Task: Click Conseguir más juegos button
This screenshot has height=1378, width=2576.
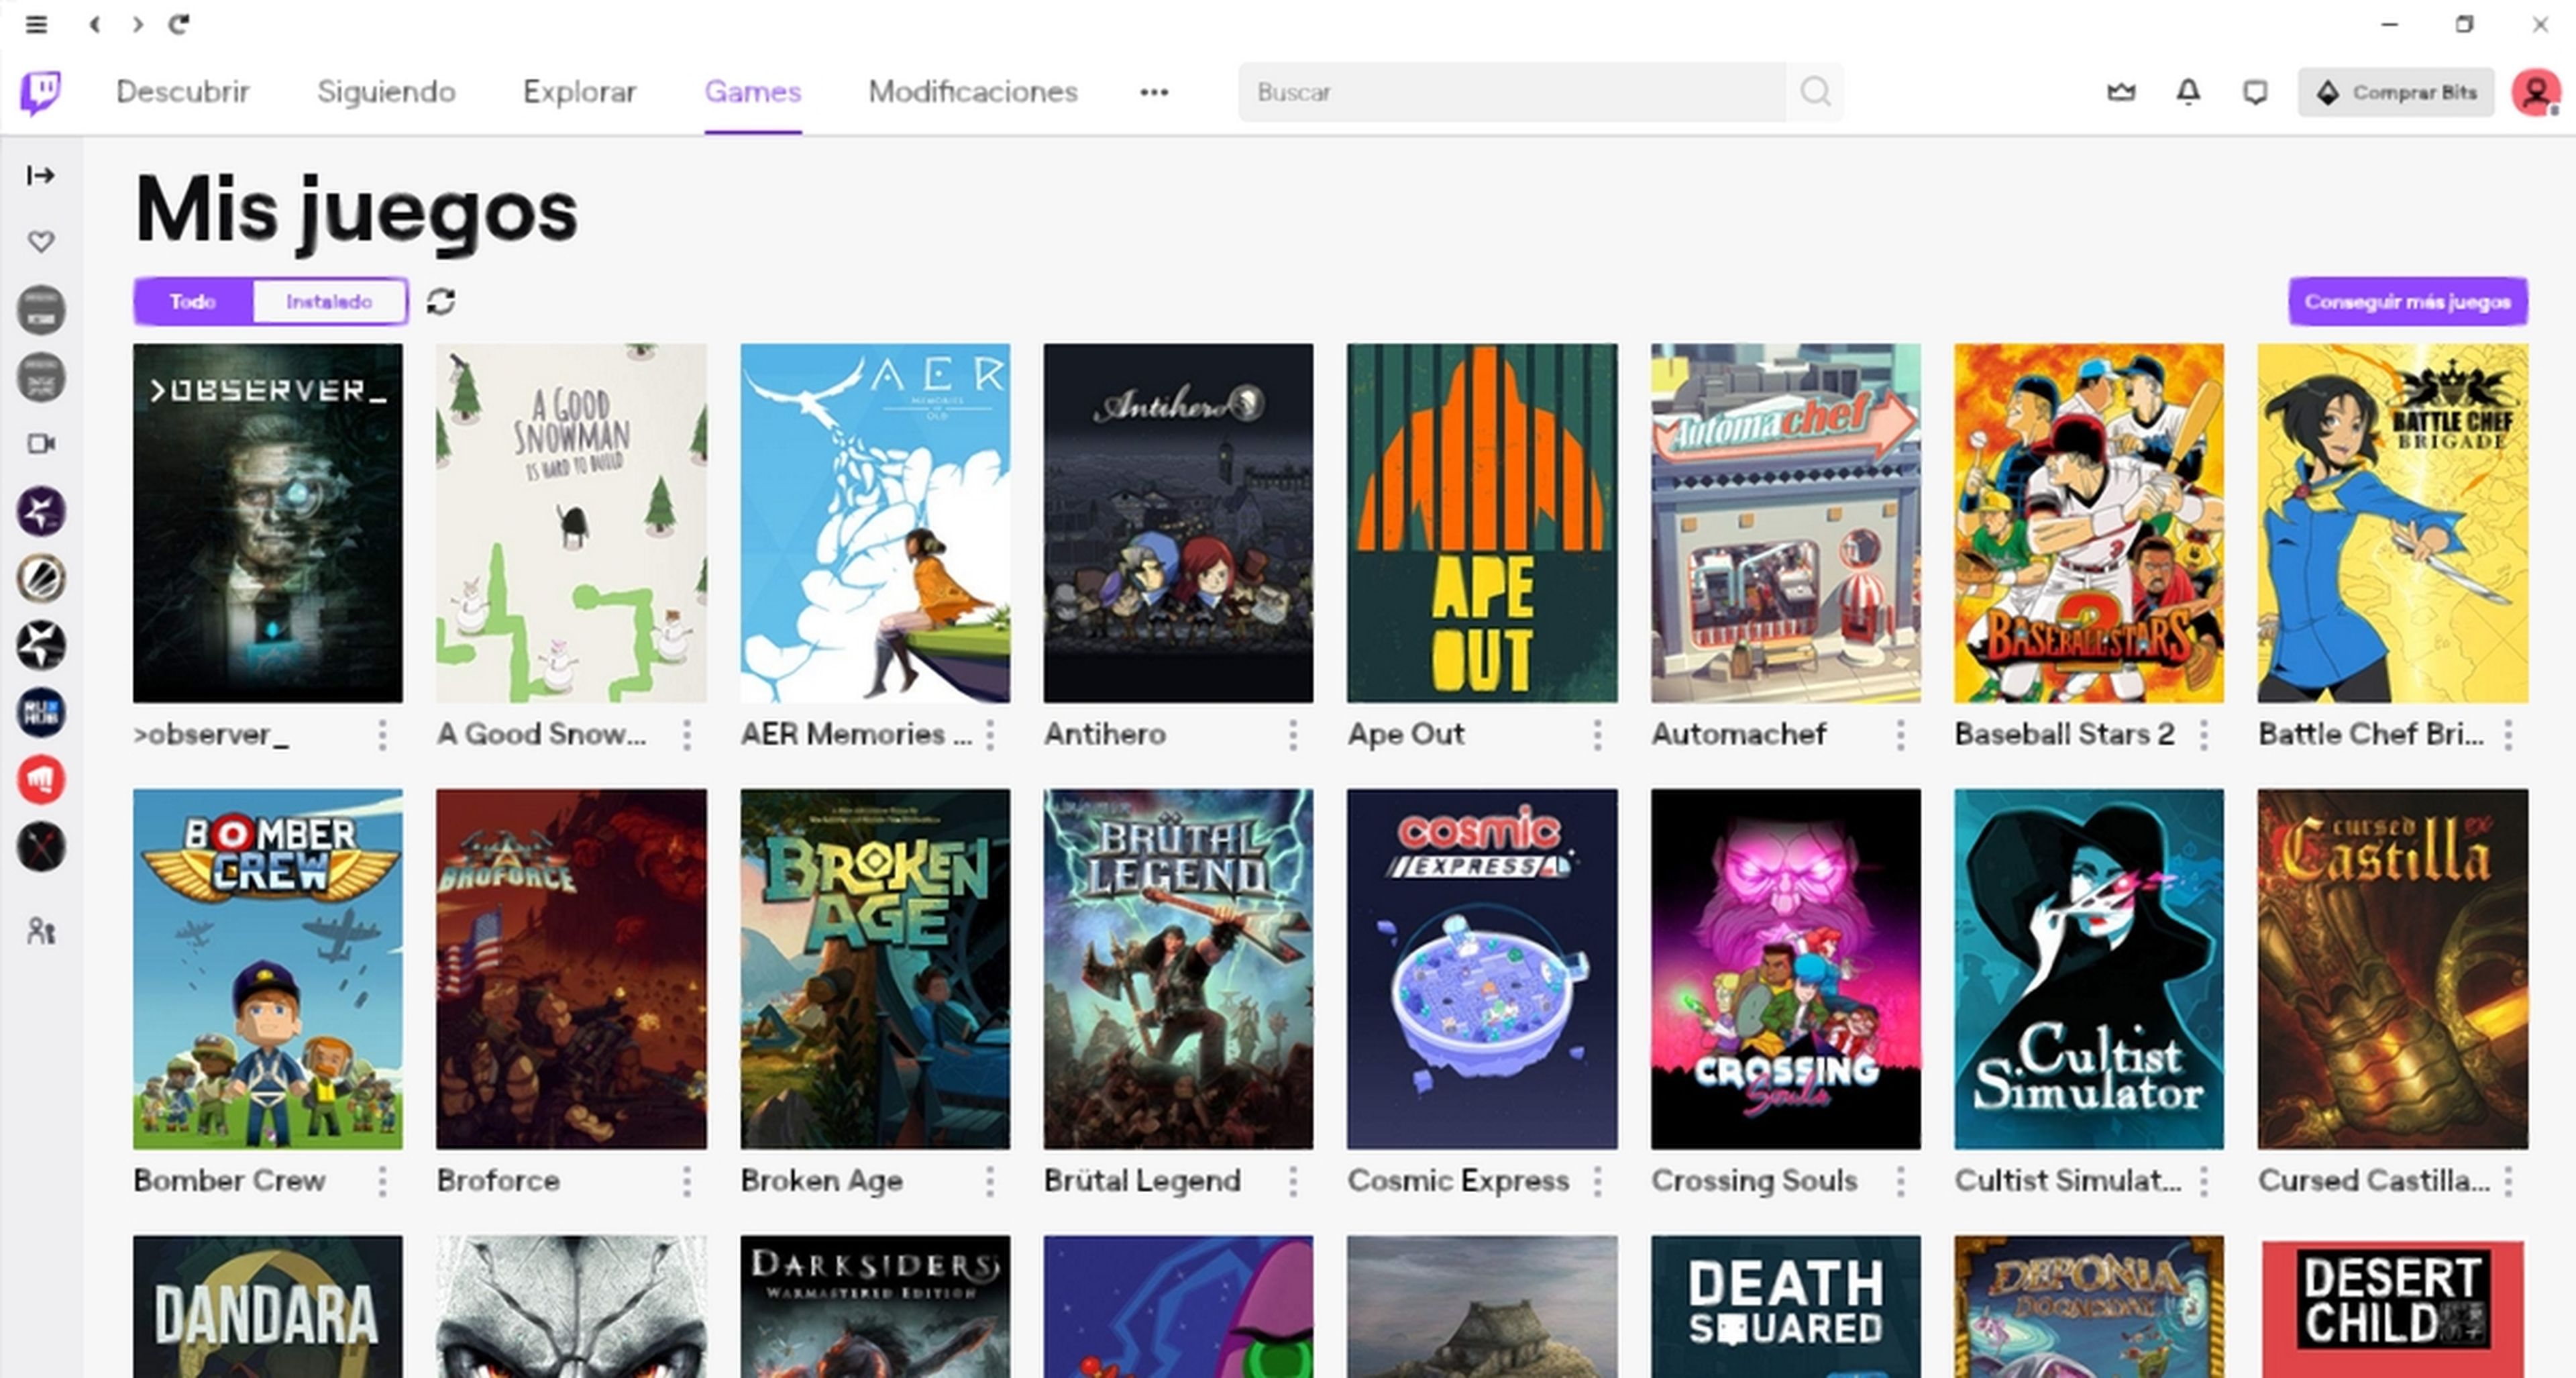Action: pos(2408,301)
